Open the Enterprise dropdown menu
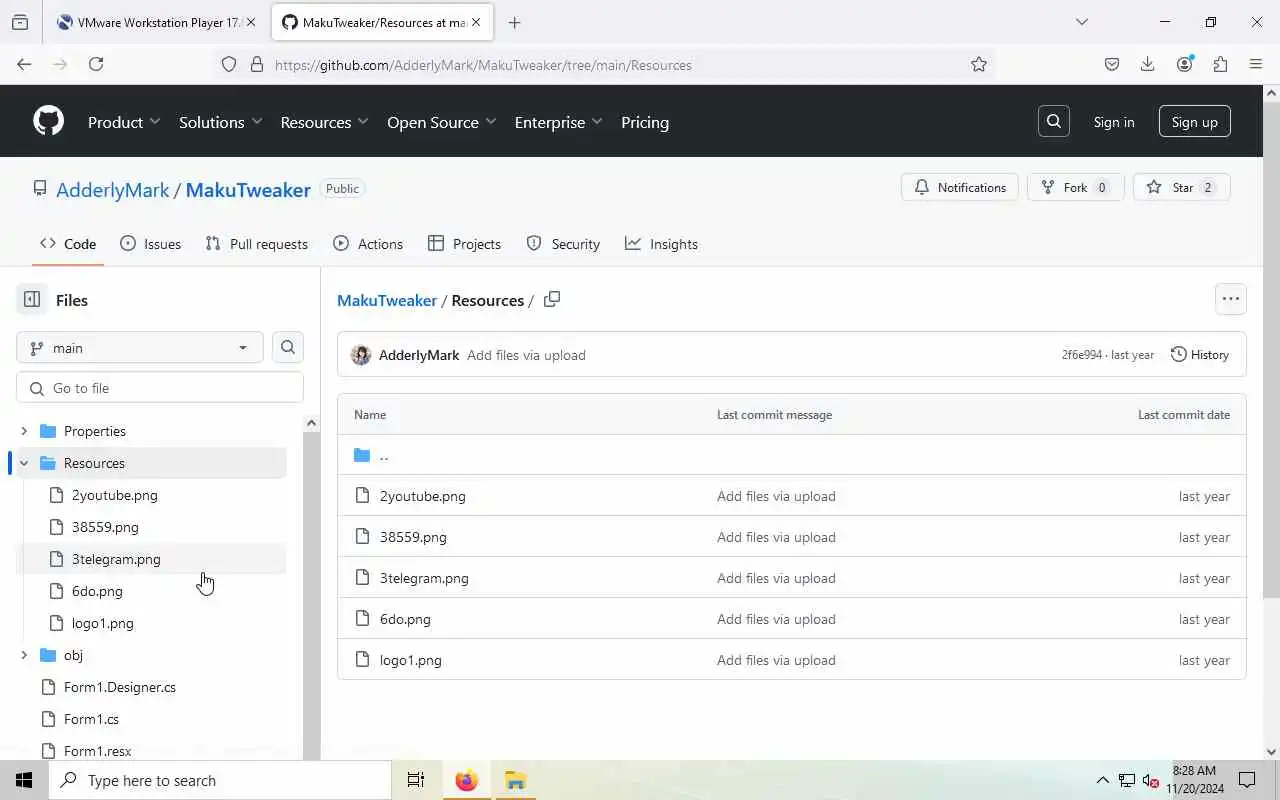 558,122
